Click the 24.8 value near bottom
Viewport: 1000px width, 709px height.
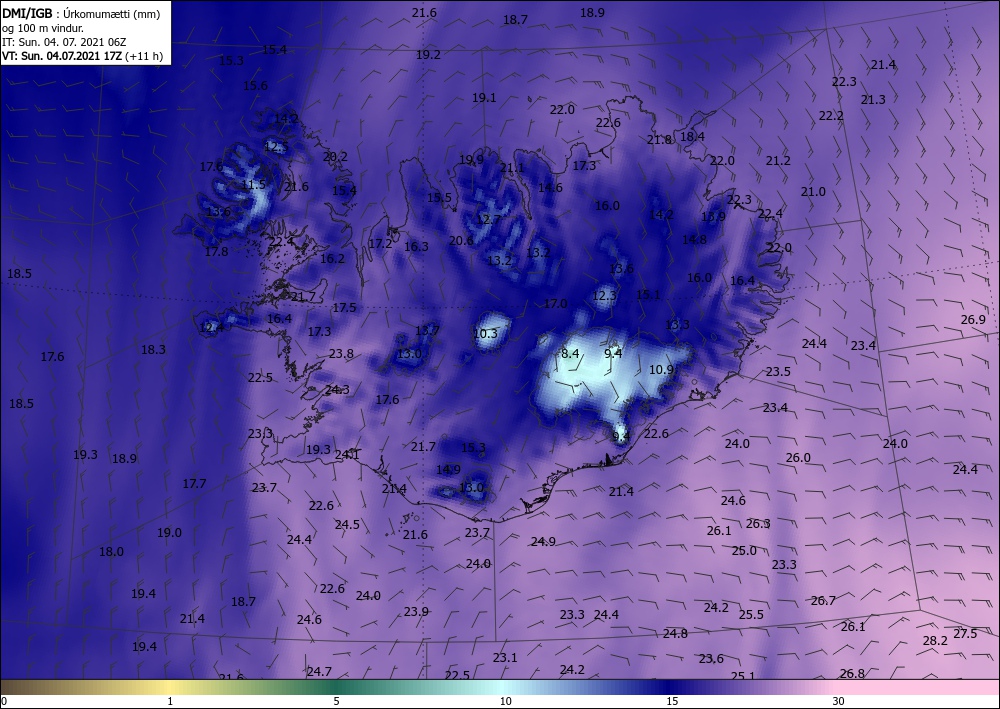point(675,633)
